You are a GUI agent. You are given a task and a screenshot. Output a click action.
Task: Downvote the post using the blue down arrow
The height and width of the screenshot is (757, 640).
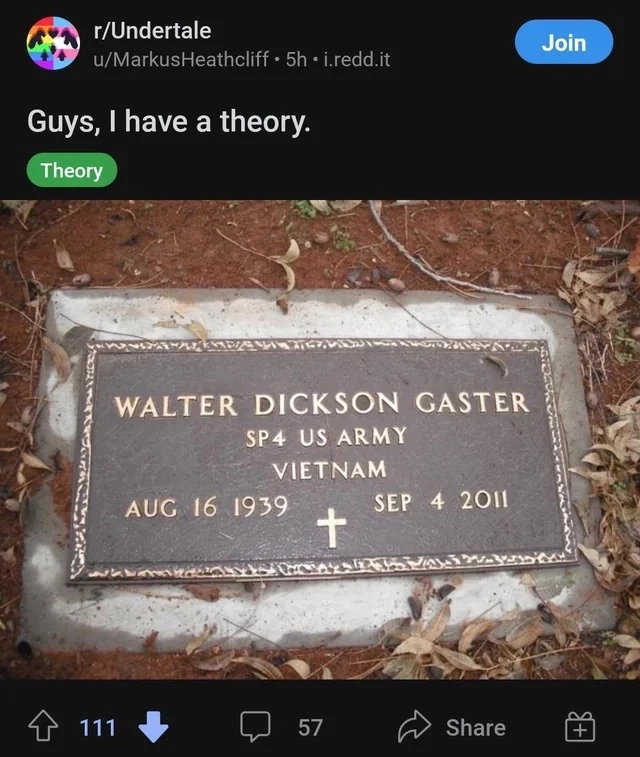tap(153, 726)
